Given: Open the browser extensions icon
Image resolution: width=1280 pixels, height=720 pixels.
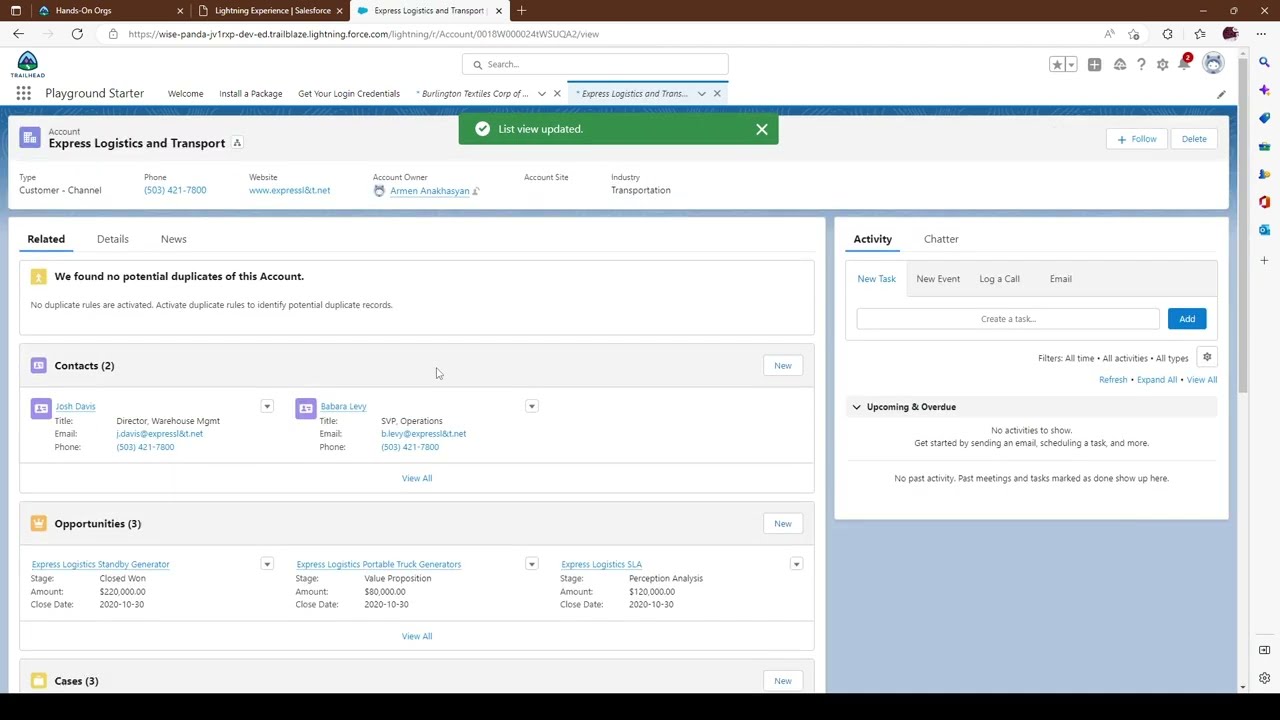Looking at the screenshot, I should pyautogui.click(x=1167, y=34).
